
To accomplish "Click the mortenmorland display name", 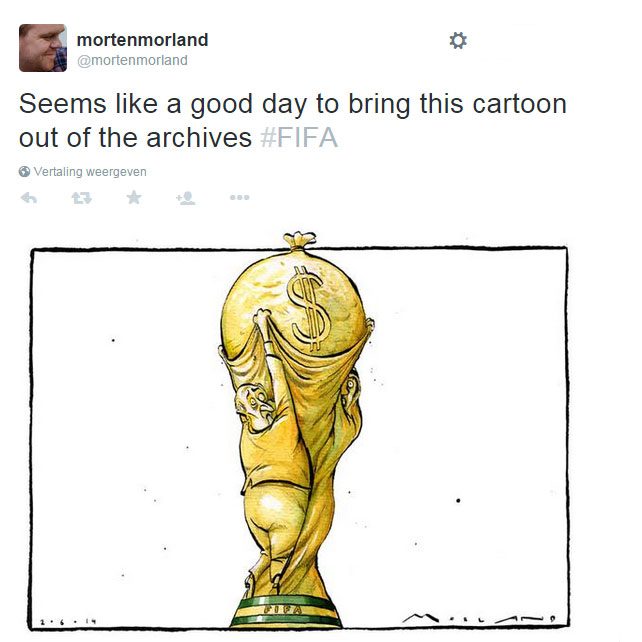I will (x=142, y=40).
